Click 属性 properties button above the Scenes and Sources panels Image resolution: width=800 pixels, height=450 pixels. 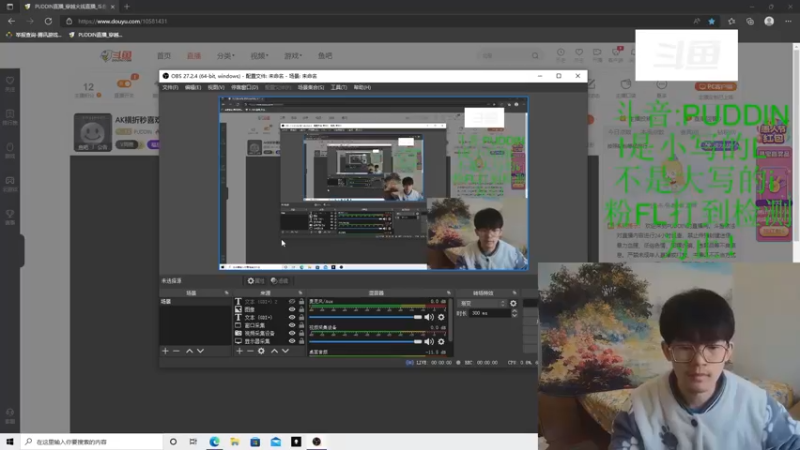pyautogui.click(x=256, y=281)
